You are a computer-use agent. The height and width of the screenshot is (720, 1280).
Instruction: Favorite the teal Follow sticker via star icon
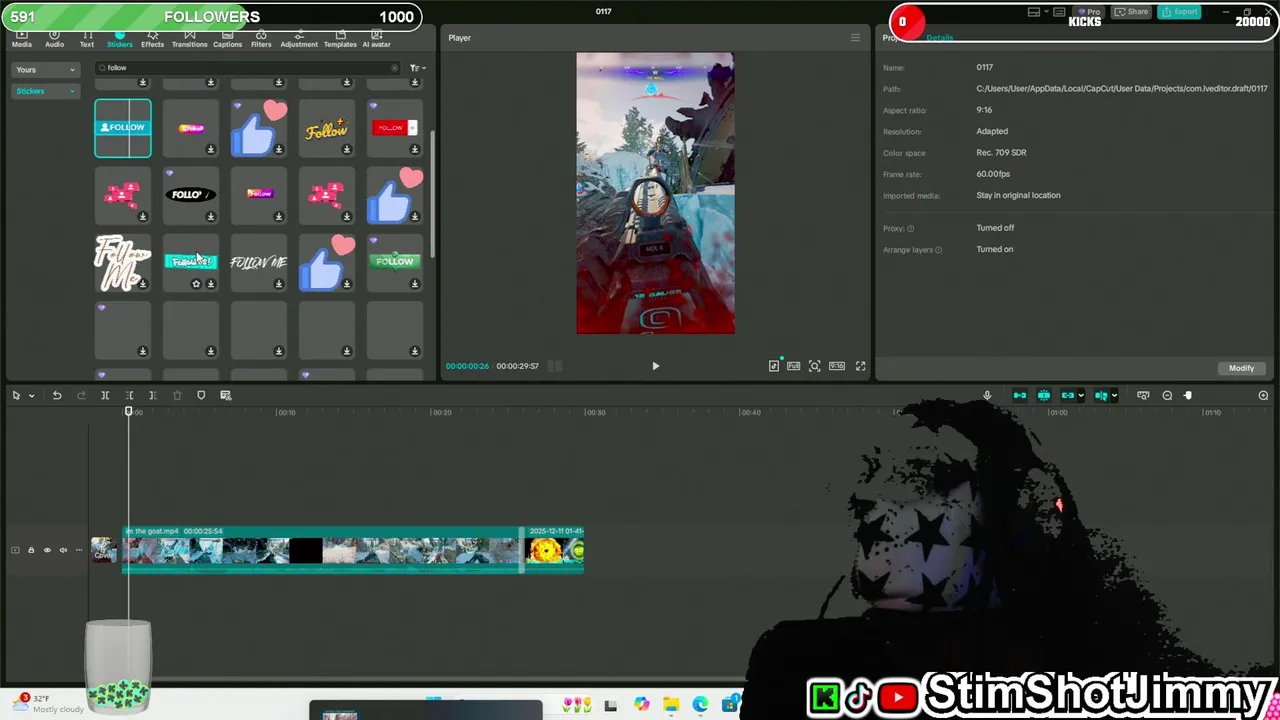pyautogui.click(x=196, y=284)
